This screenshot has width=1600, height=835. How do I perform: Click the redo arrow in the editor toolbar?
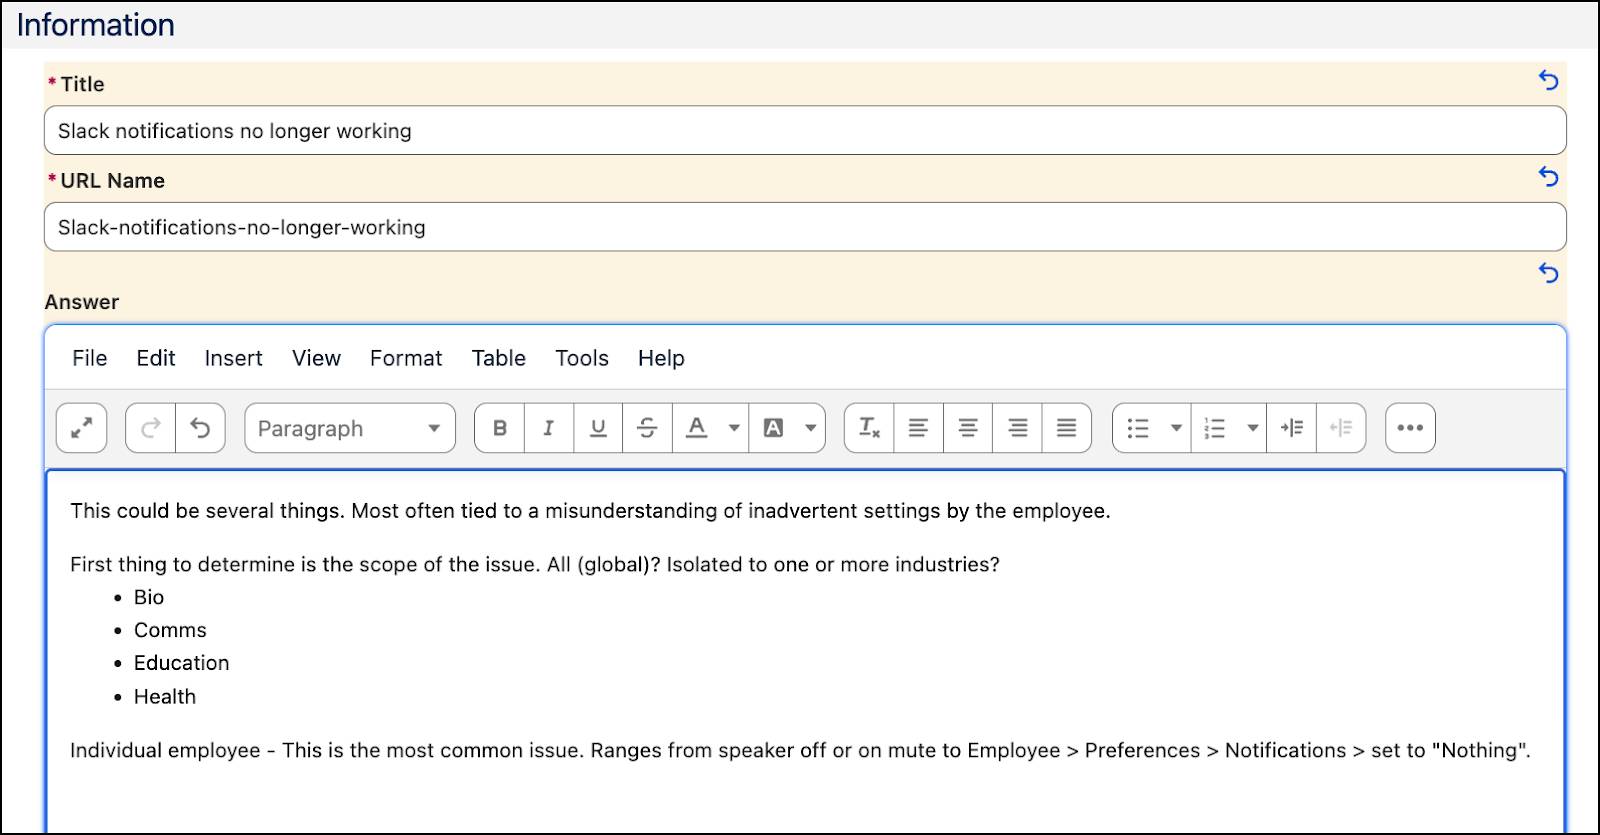pos(151,428)
